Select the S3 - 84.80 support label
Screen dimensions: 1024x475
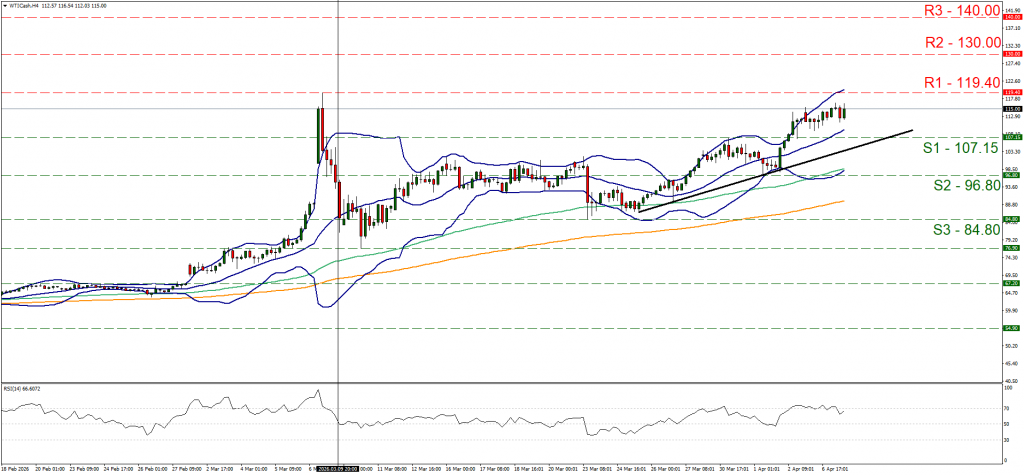click(964, 229)
